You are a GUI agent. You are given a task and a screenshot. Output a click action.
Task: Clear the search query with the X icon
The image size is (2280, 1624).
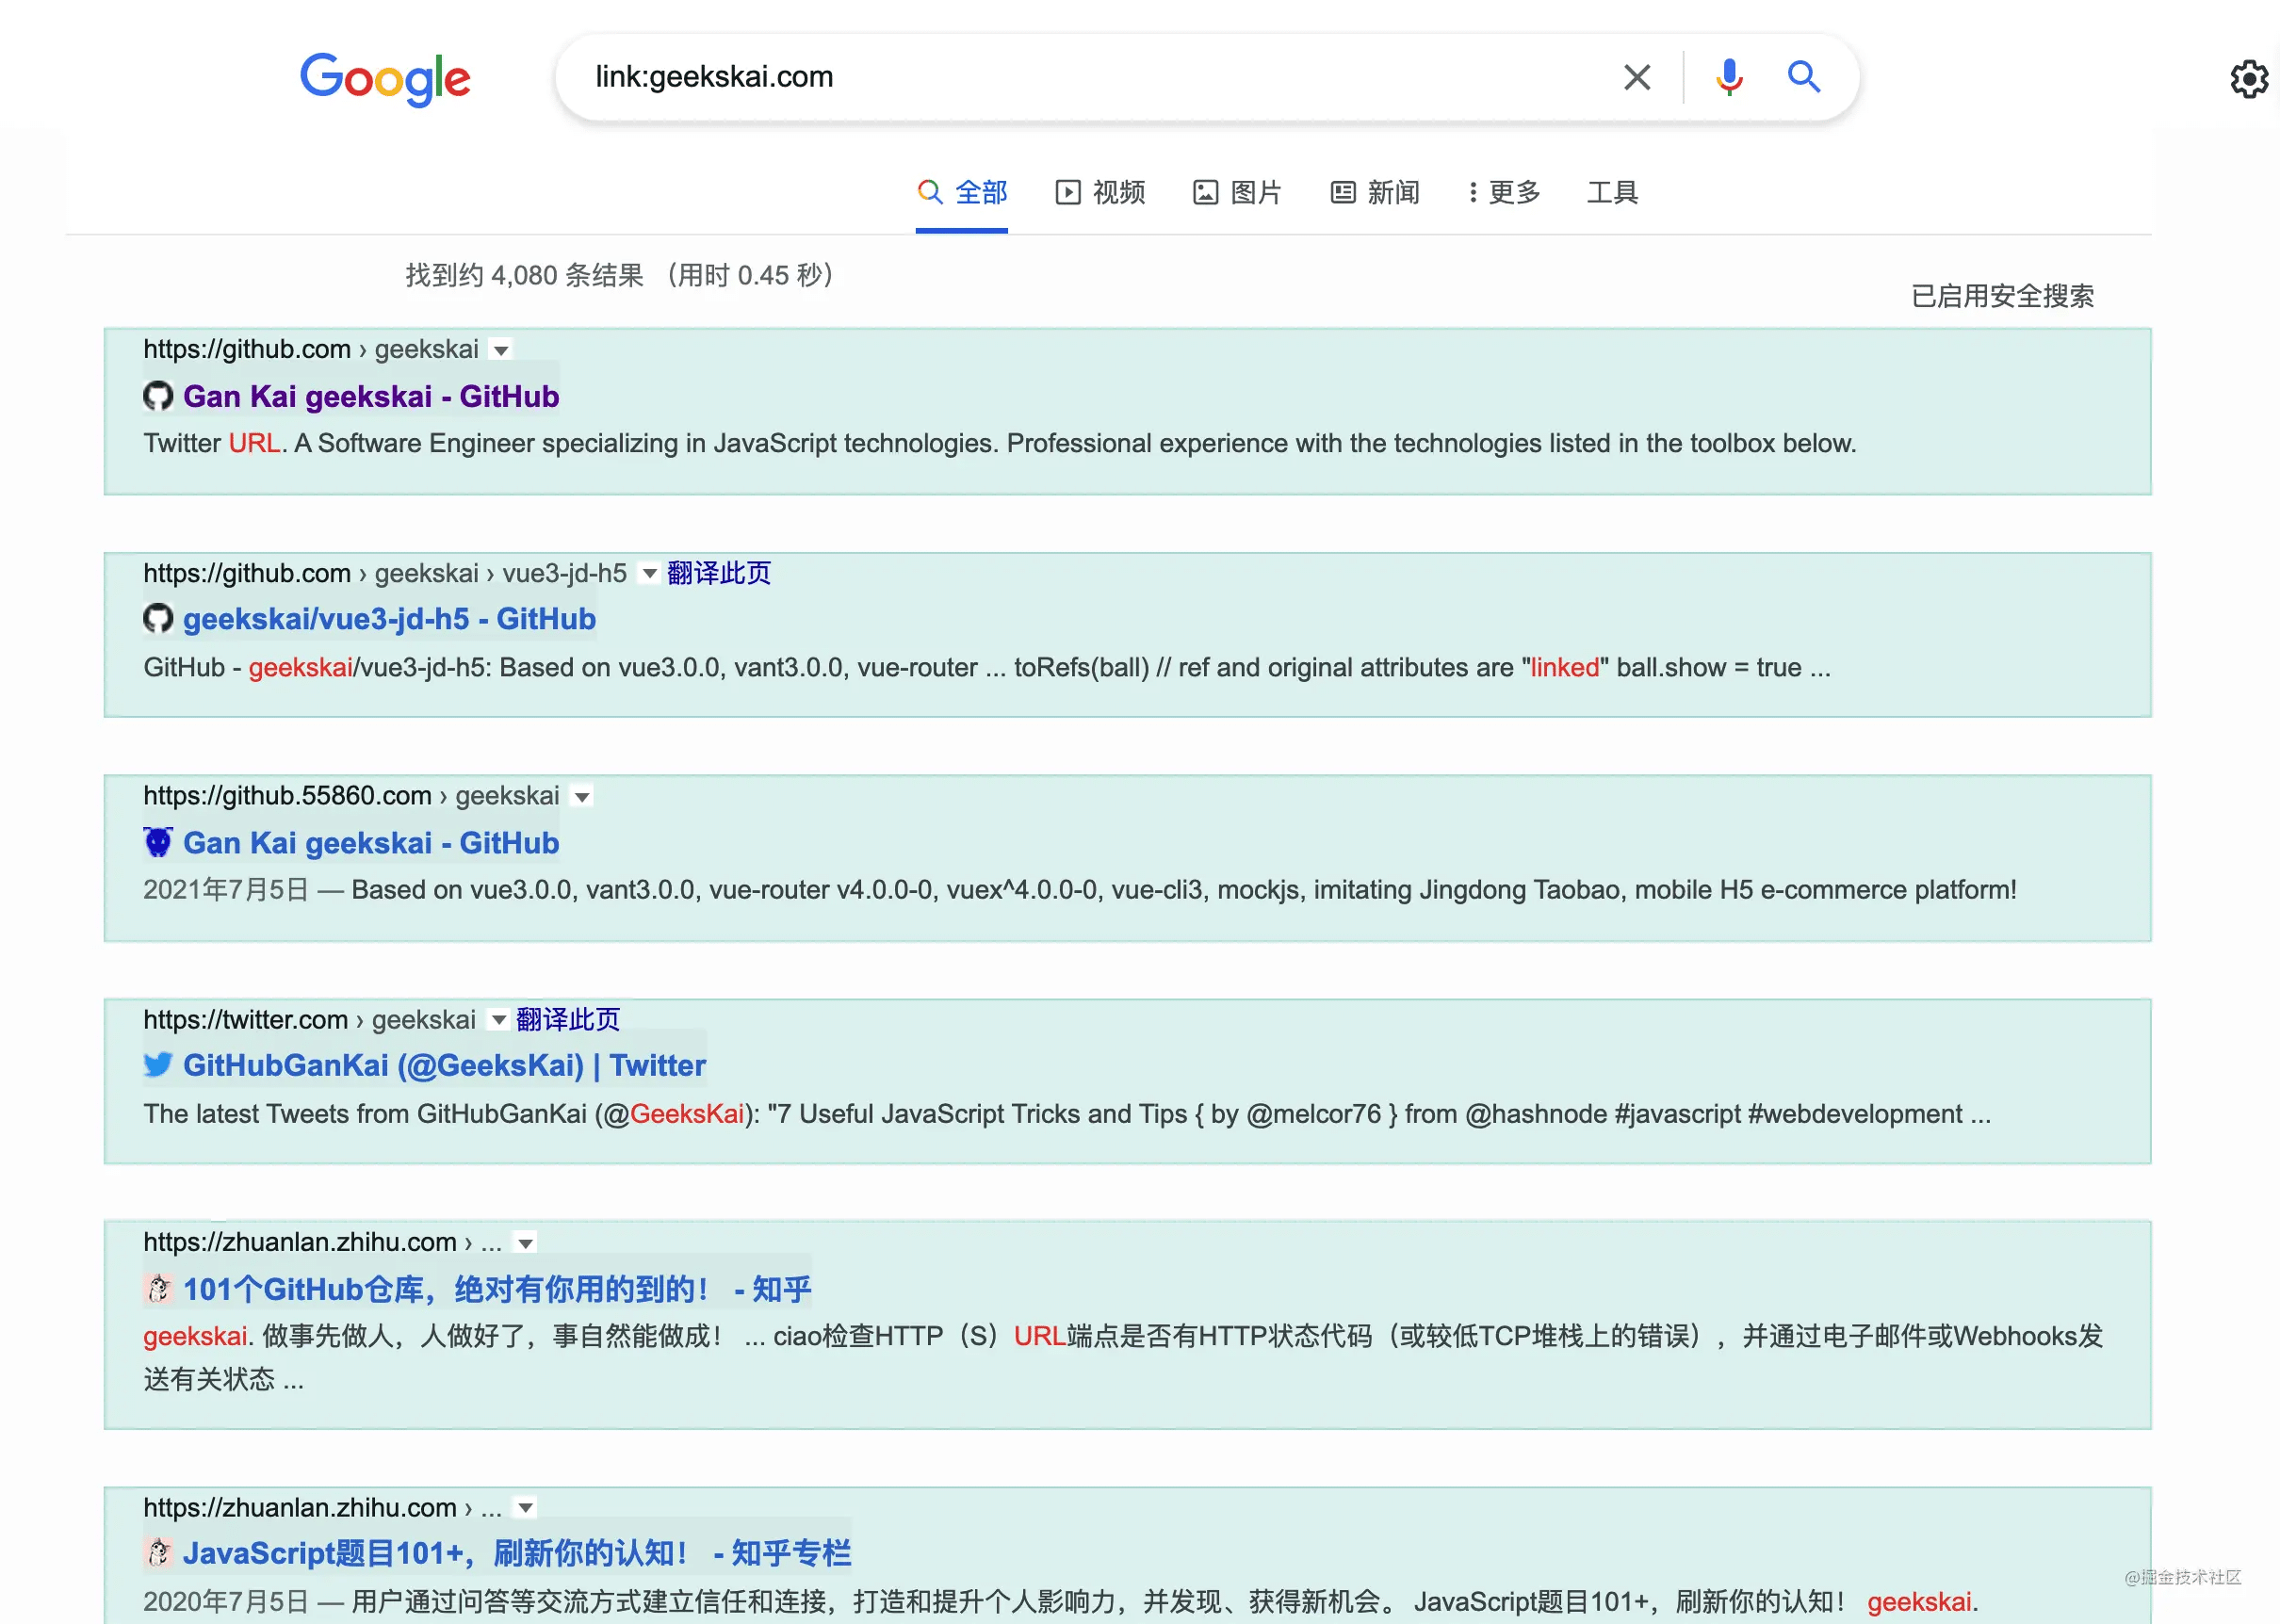coord(1637,77)
